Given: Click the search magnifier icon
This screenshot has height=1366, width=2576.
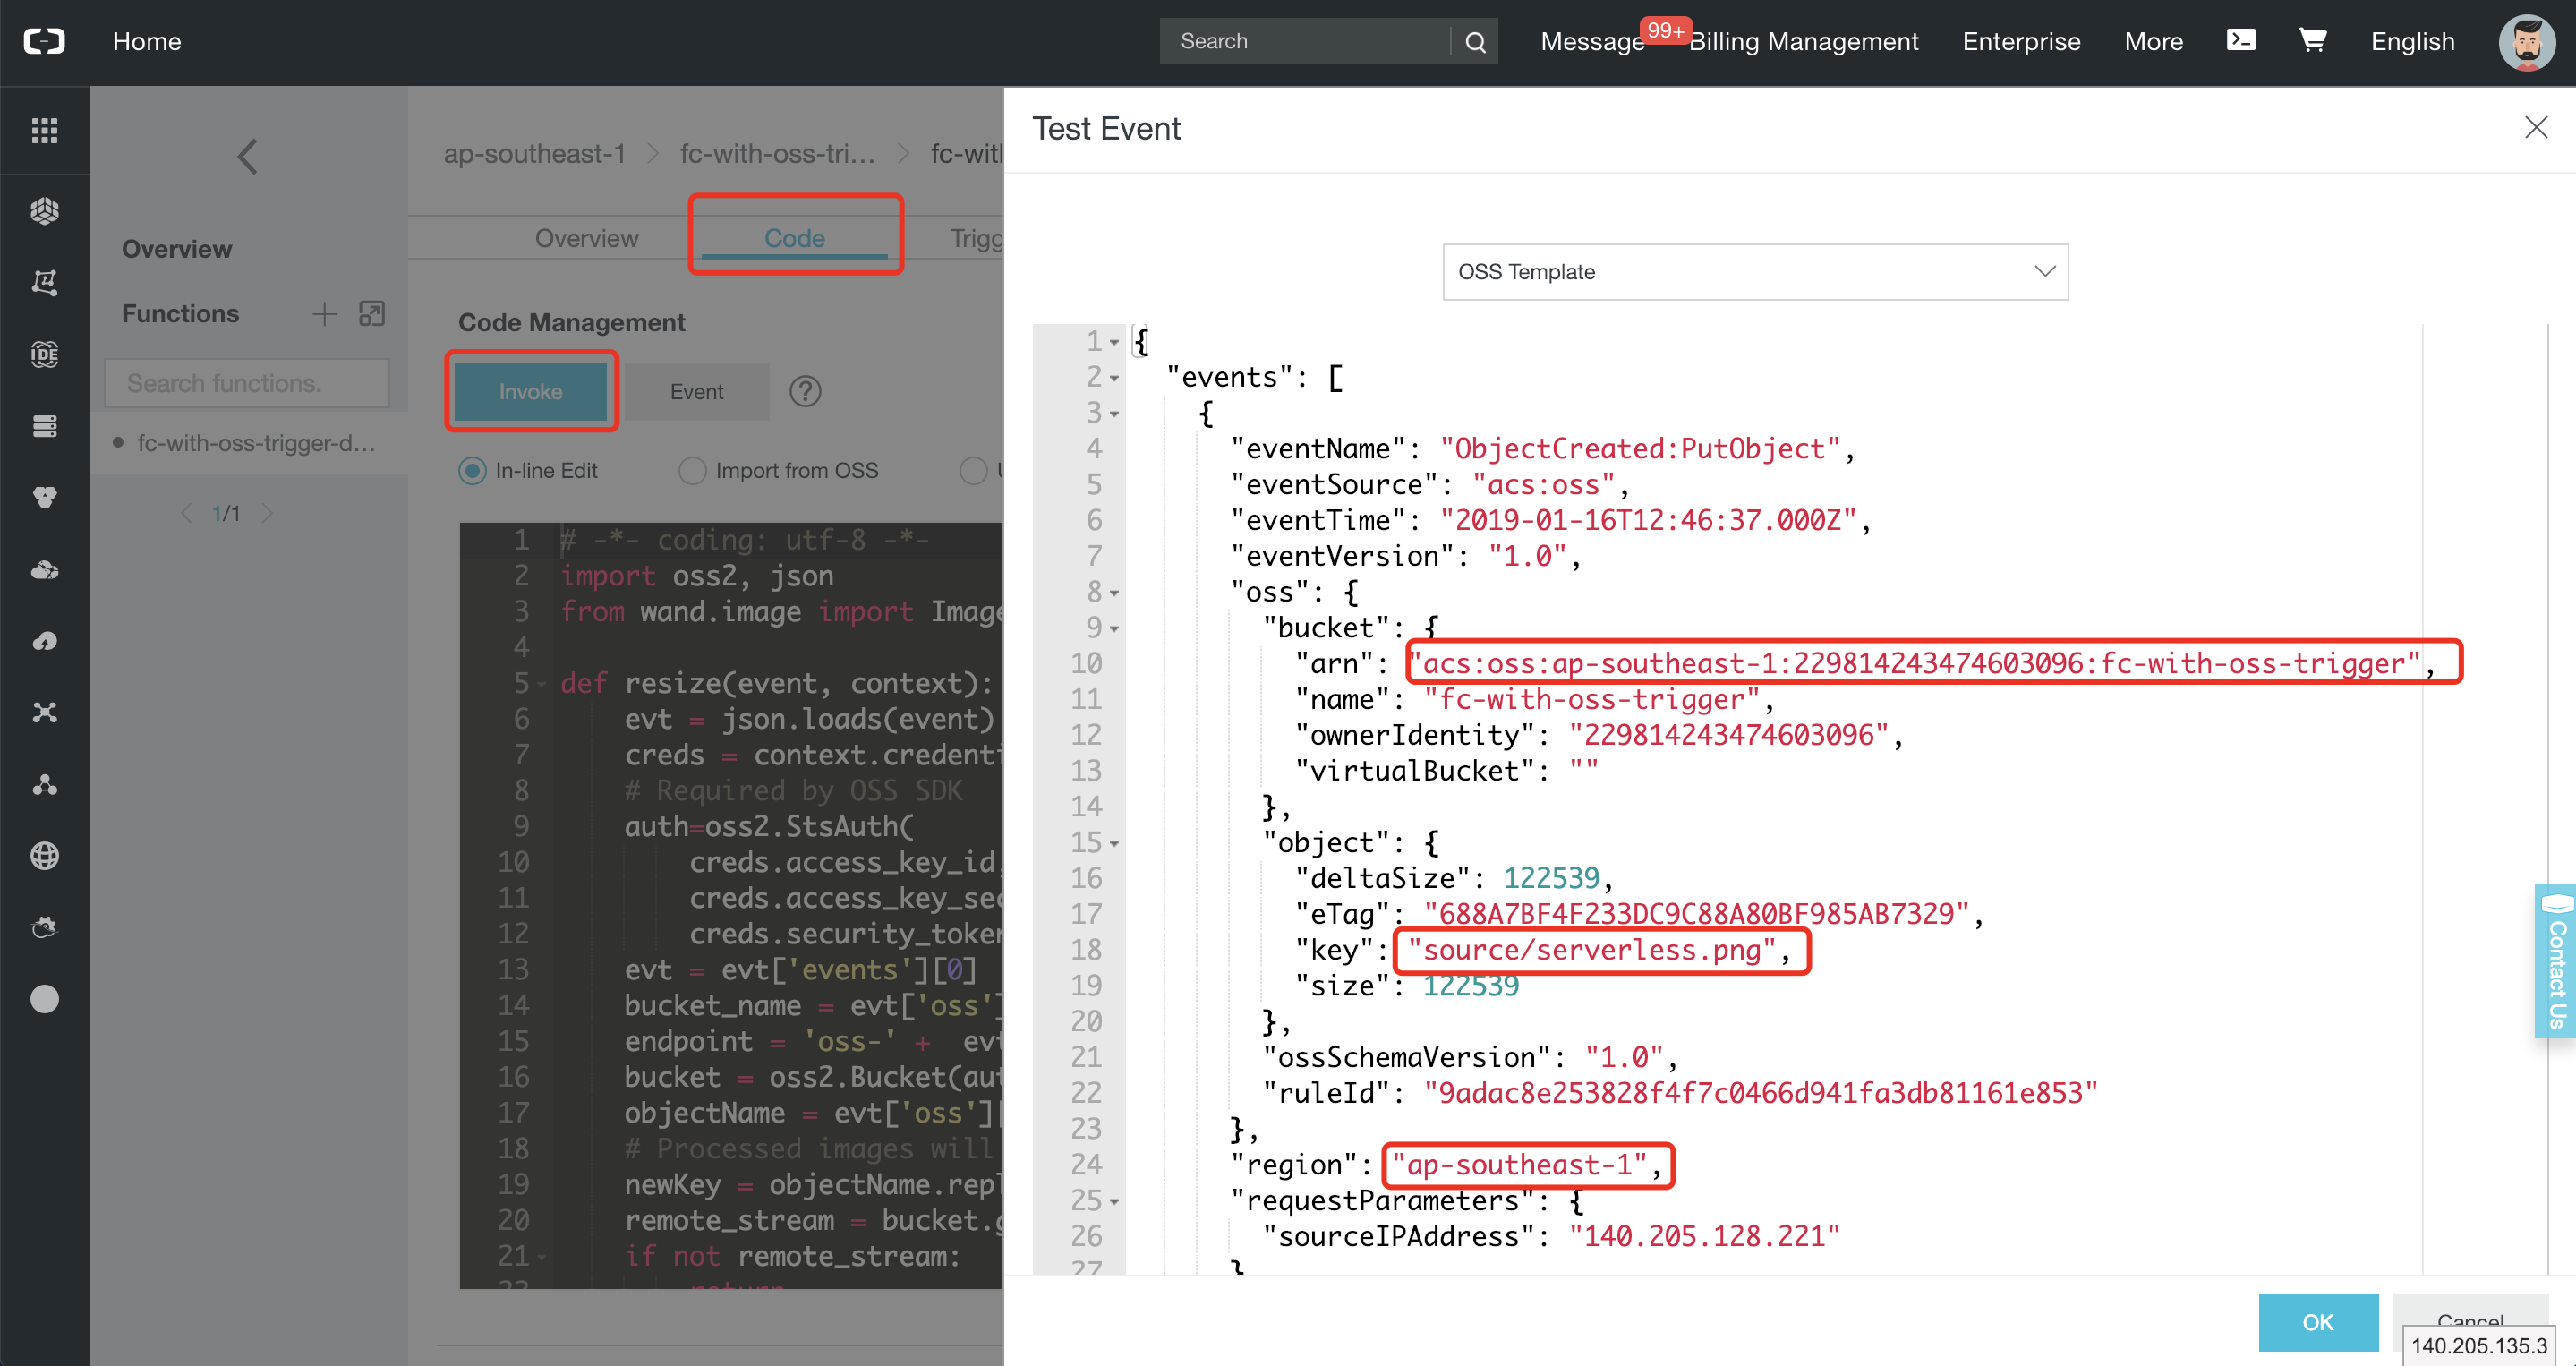Looking at the screenshot, I should click(x=1475, y=42).
